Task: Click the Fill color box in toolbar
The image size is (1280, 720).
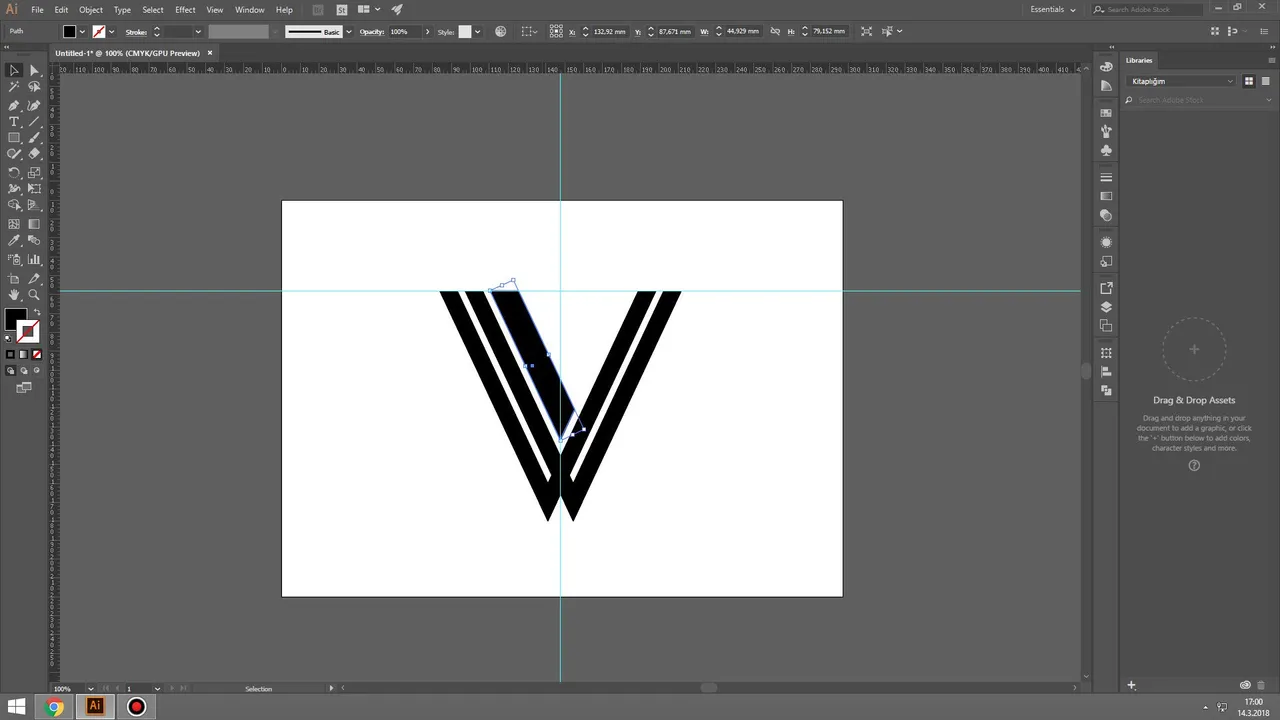Action: [15, 319]
